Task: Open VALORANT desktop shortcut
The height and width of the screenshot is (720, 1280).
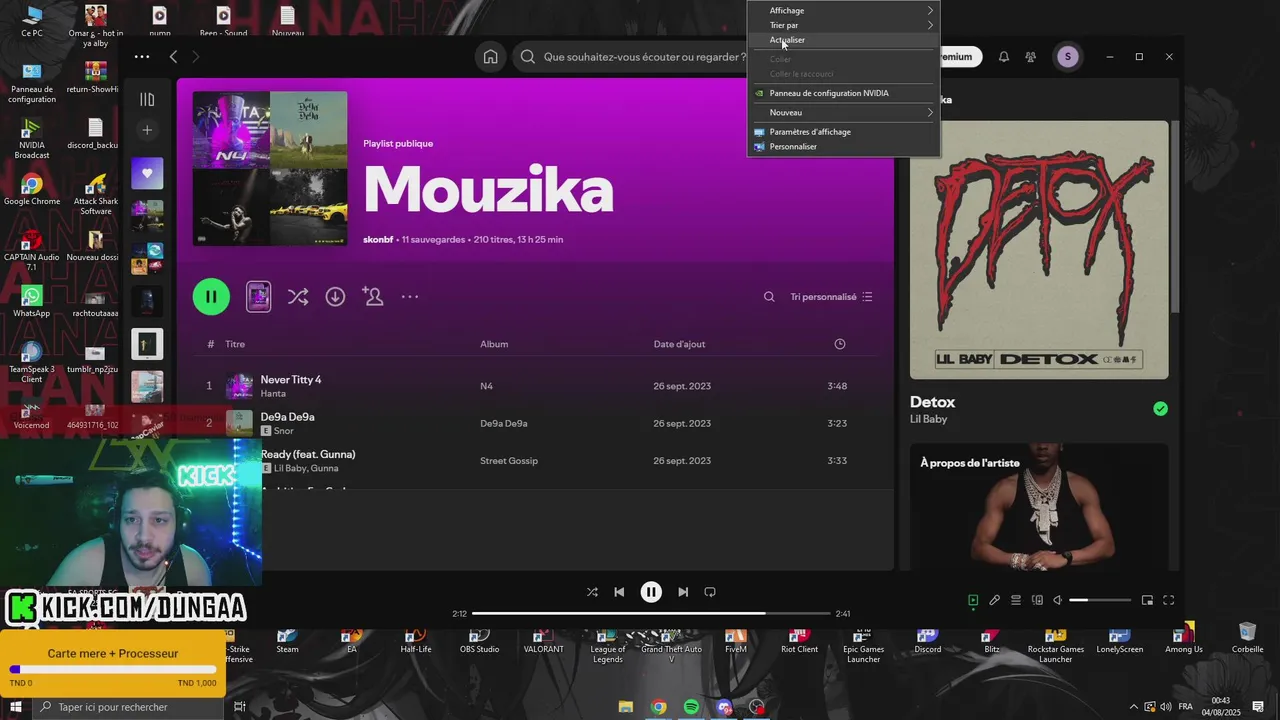Action: (x=543, y=641)
